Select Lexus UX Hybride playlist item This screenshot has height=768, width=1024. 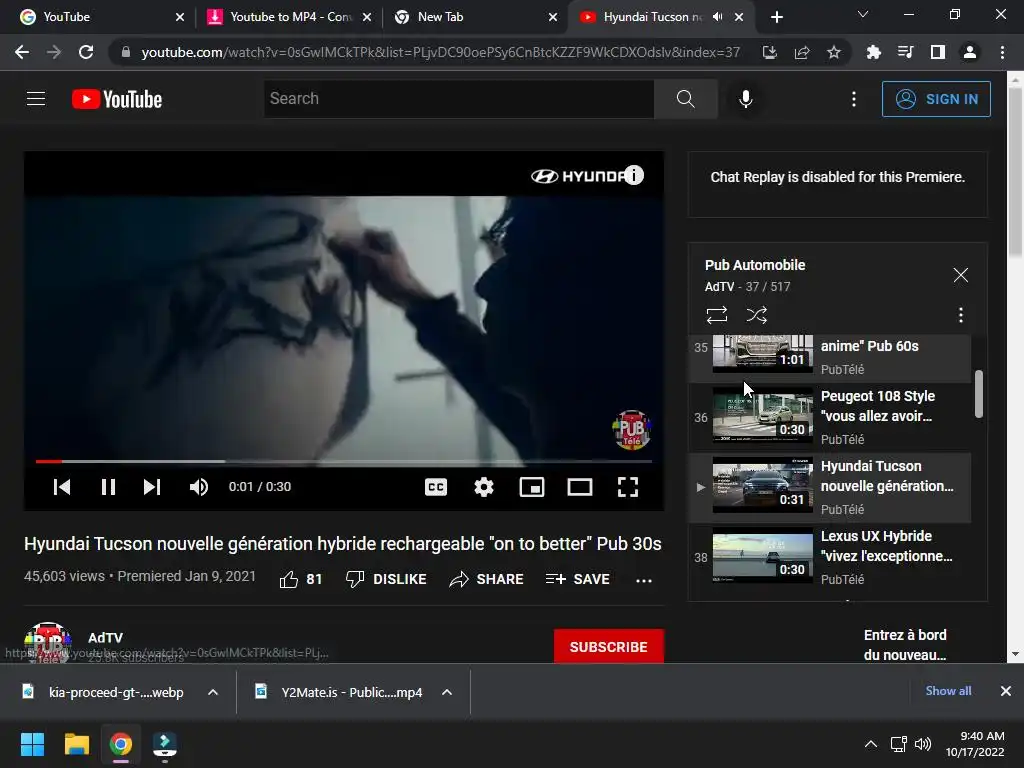pos(830,557)
